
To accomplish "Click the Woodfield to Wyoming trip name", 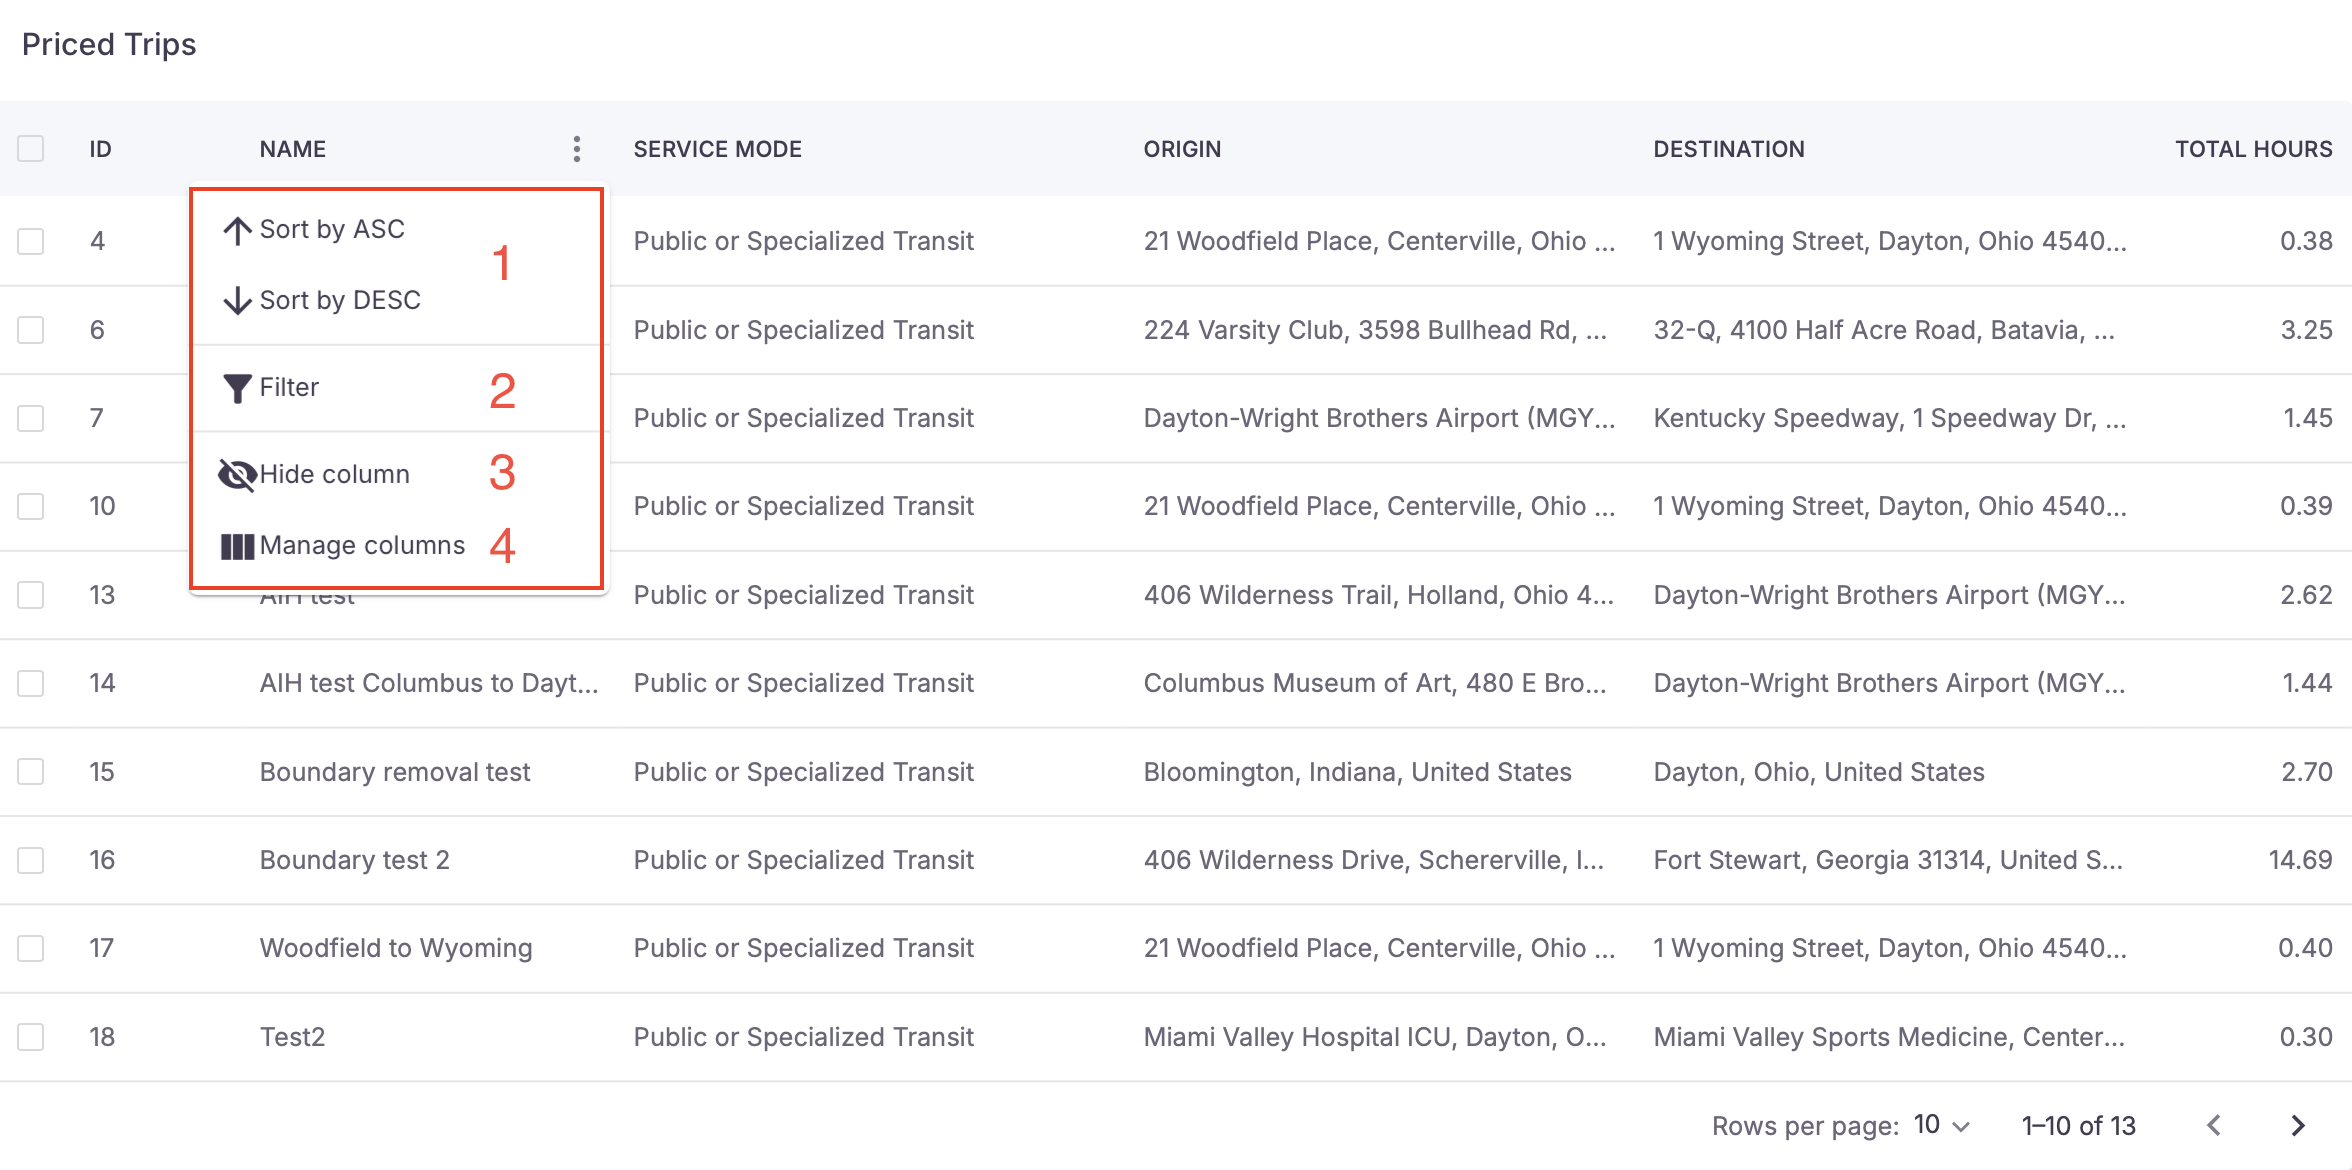I will tap(396, 948).
